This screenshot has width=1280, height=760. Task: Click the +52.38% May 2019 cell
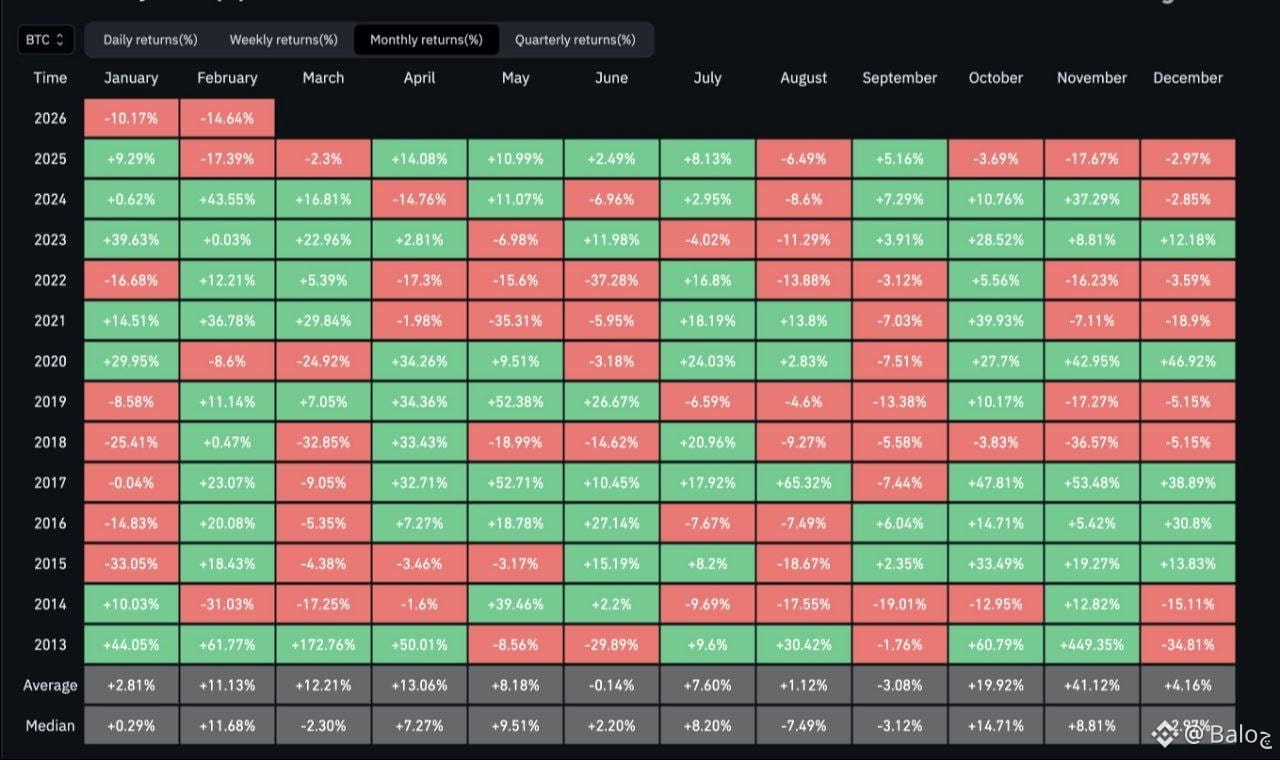pos(515,402)
